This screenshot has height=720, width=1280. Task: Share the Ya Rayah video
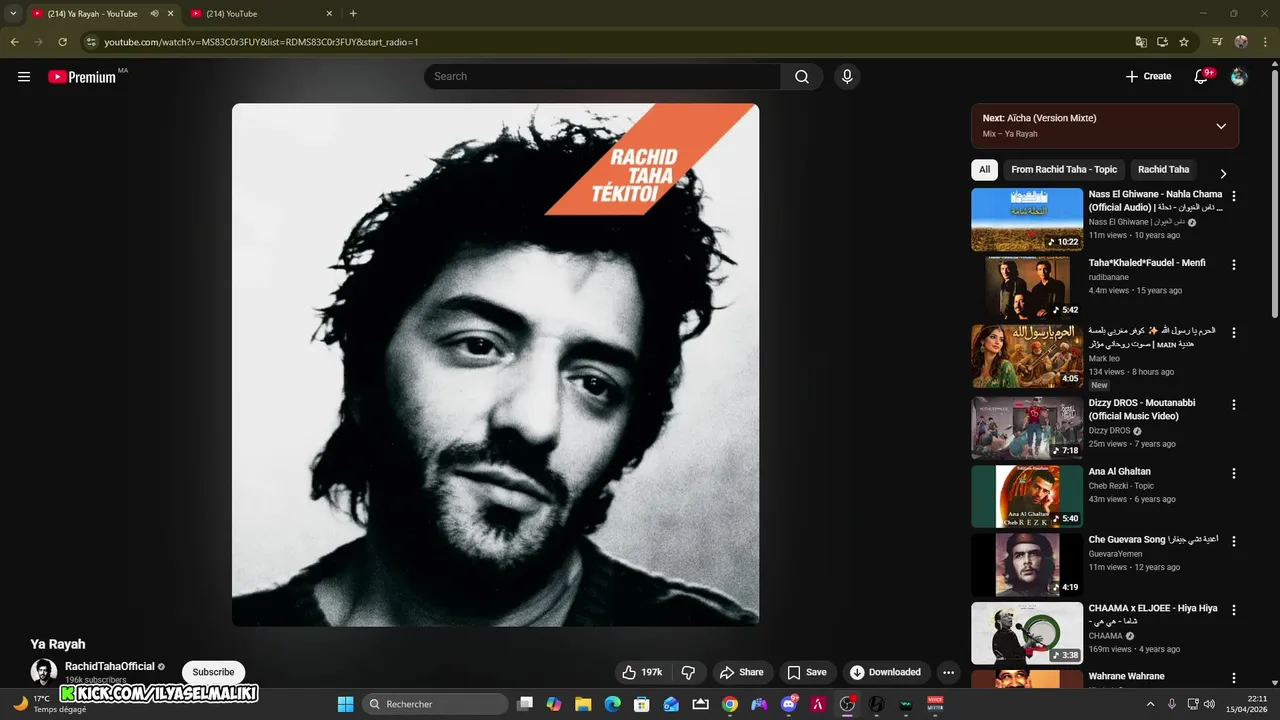click(741, 672)
